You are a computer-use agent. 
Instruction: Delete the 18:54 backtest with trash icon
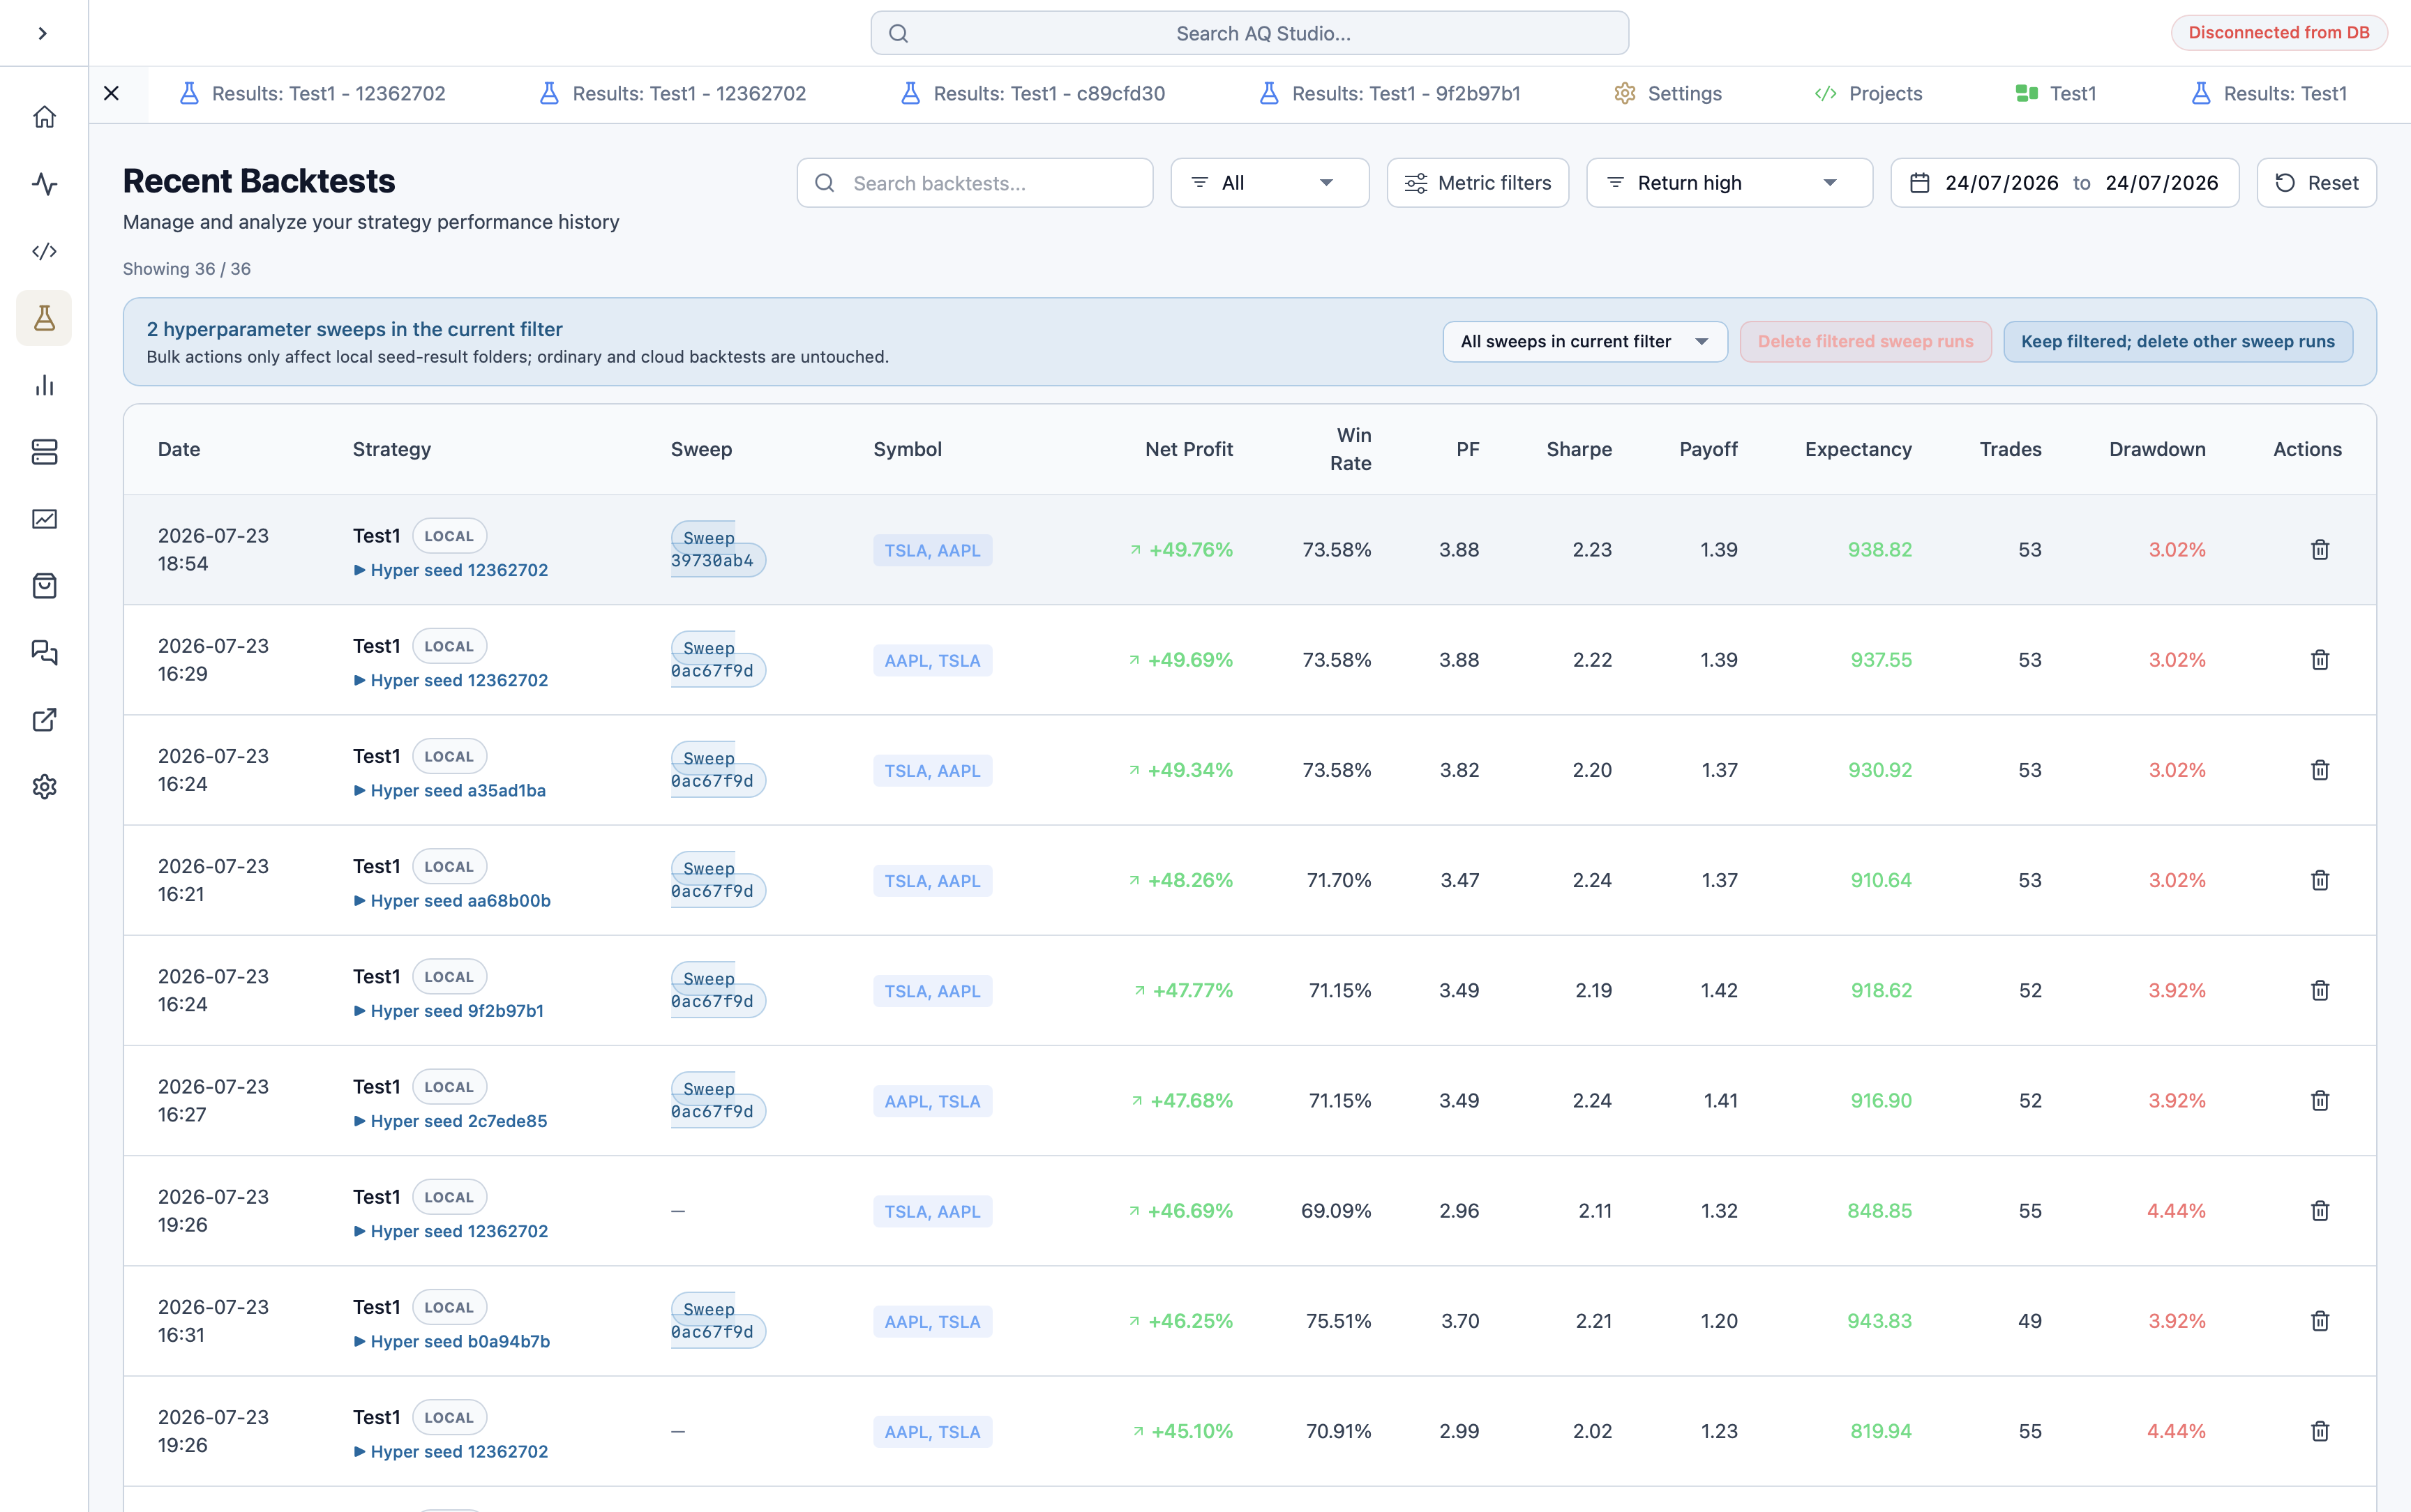pyautogui.click(x=2320, y=550)
